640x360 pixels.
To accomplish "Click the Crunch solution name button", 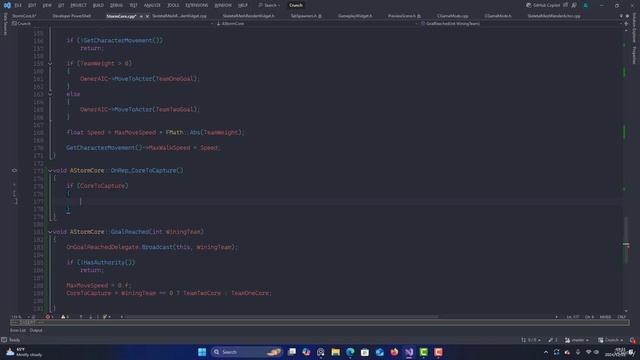I will [x=296, y=5].
